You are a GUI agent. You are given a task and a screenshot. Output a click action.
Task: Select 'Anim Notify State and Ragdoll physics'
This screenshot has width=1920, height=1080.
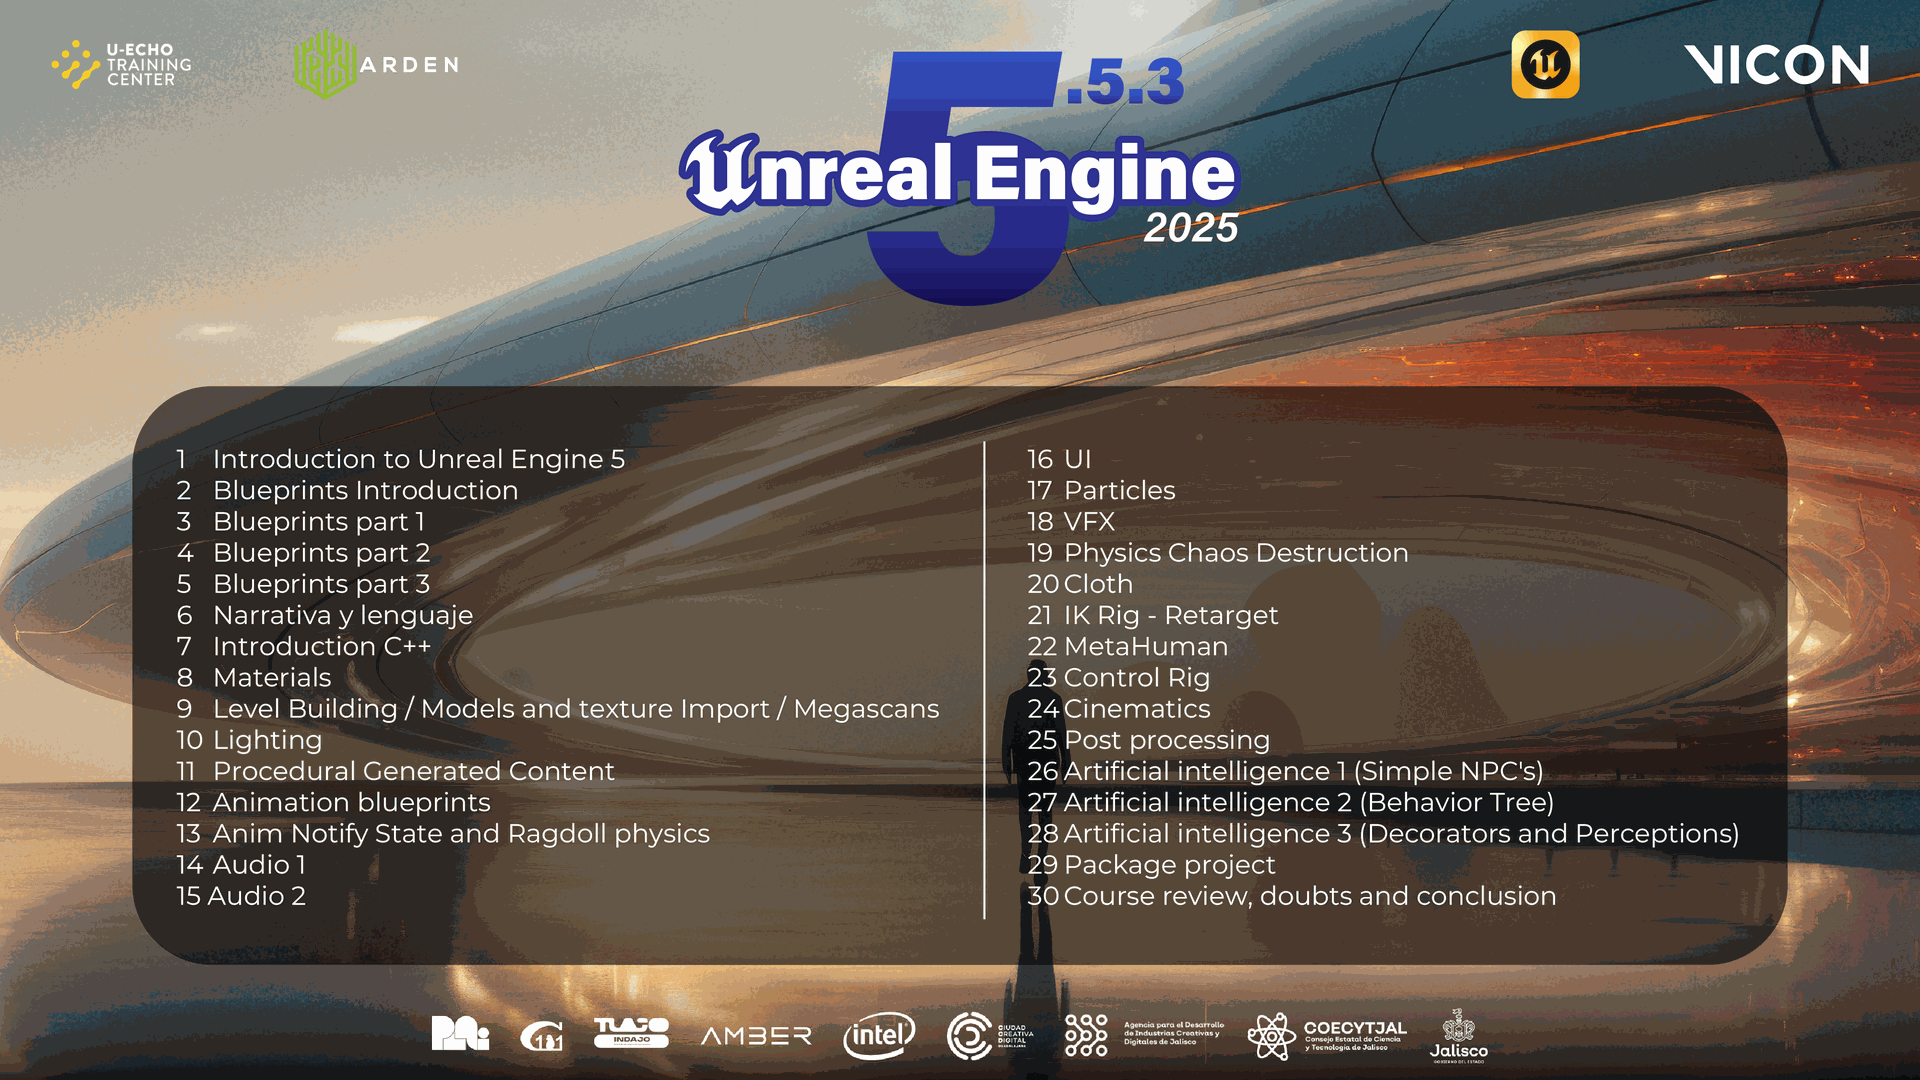pos(443,833)
